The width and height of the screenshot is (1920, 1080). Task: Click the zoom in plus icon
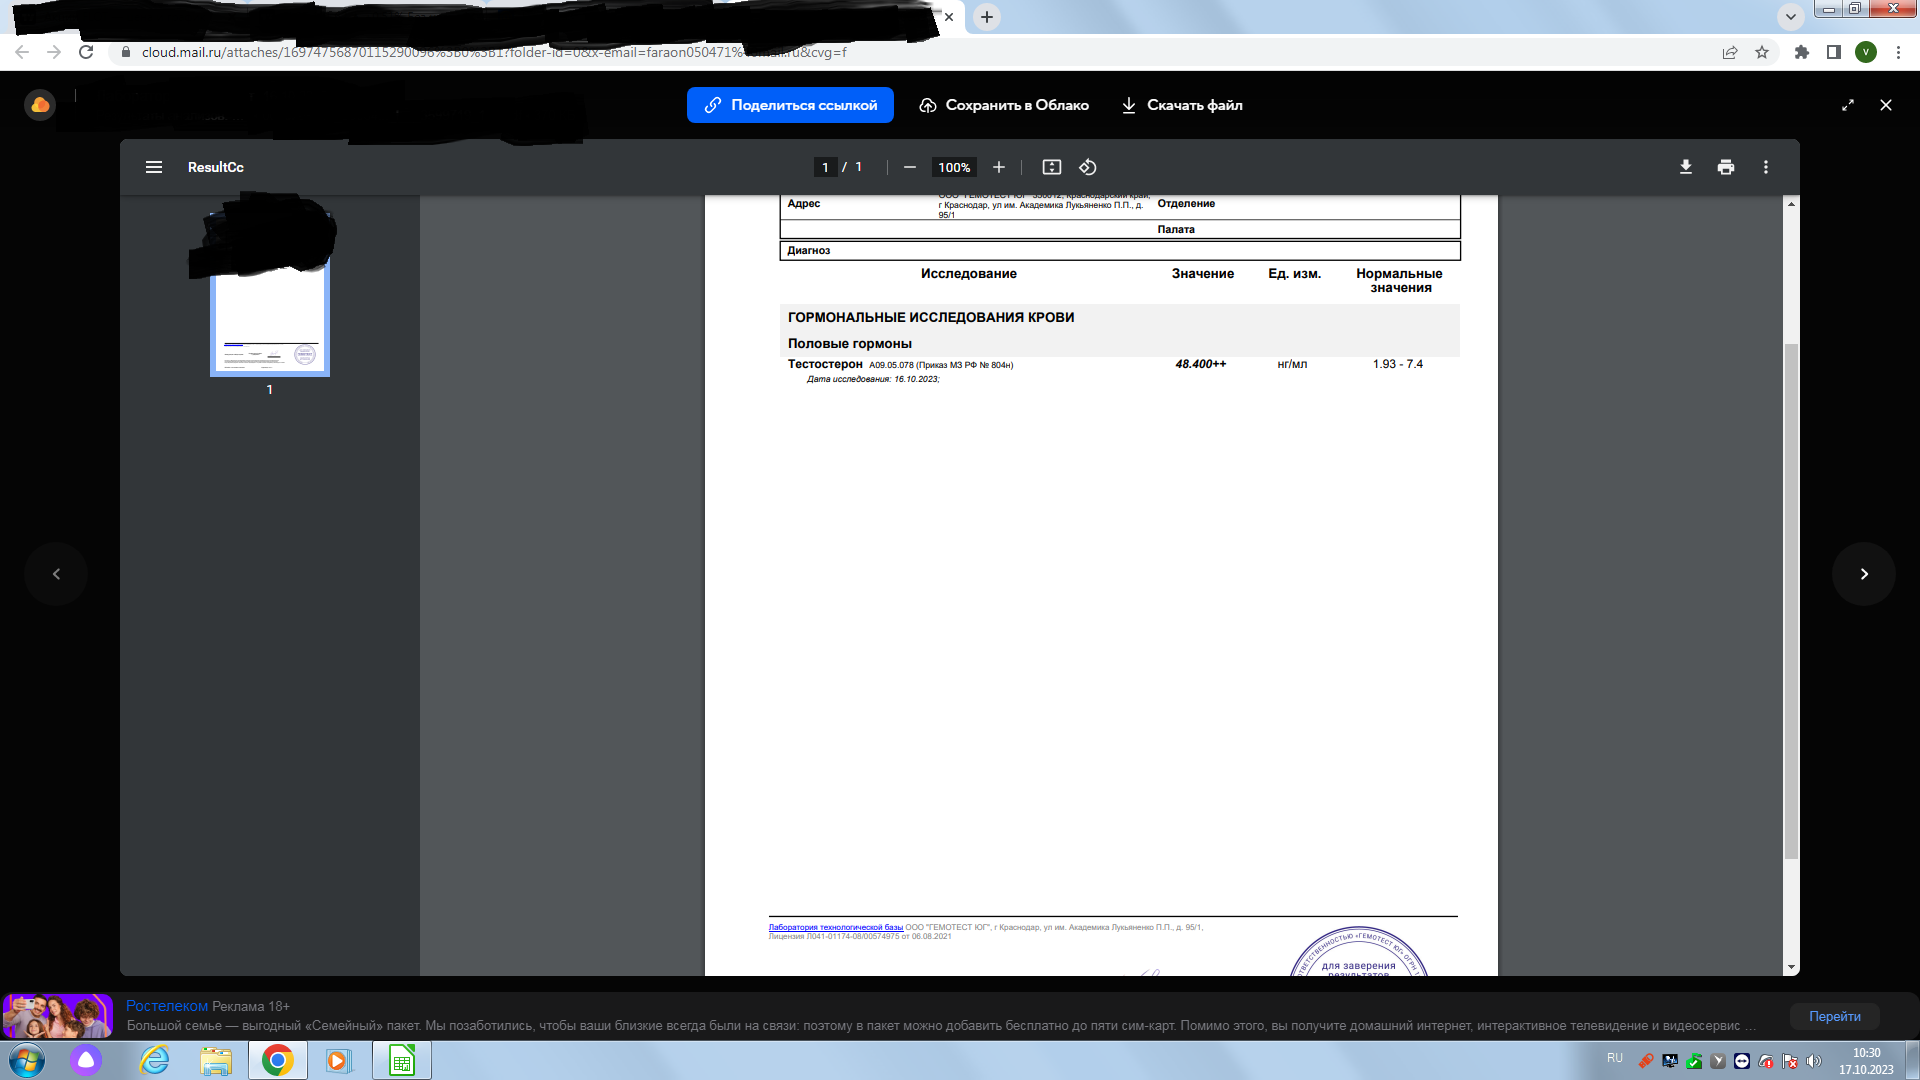998,167
